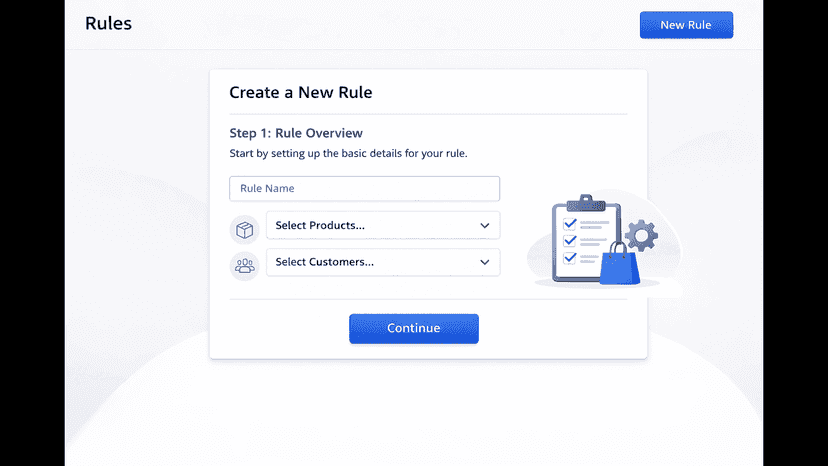The image size is (828, 466).
Task: Tick the first checkbox on the clipboard
Action: tap(570, 224)
